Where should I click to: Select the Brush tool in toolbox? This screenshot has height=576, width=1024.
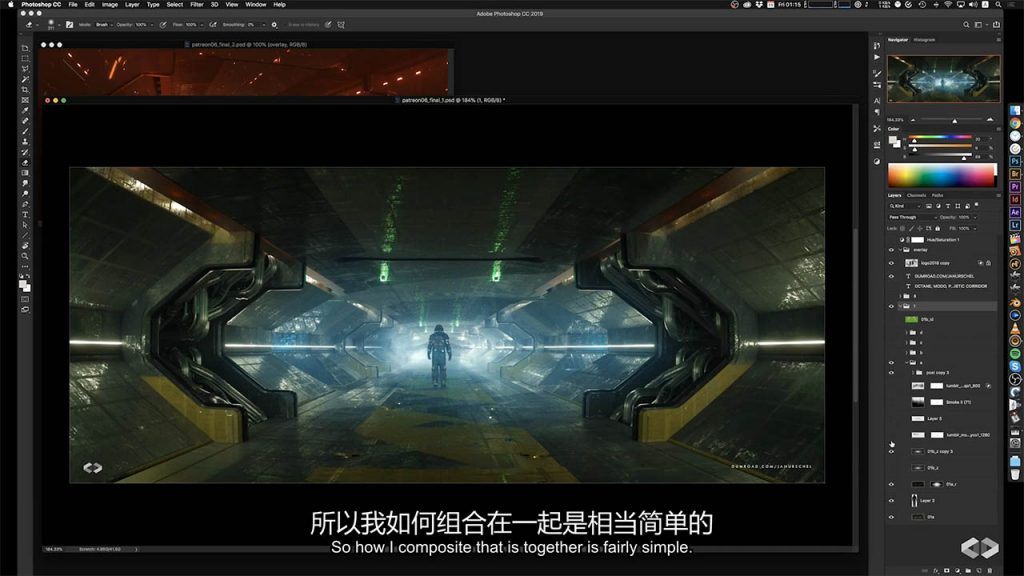tap(25, 132)
